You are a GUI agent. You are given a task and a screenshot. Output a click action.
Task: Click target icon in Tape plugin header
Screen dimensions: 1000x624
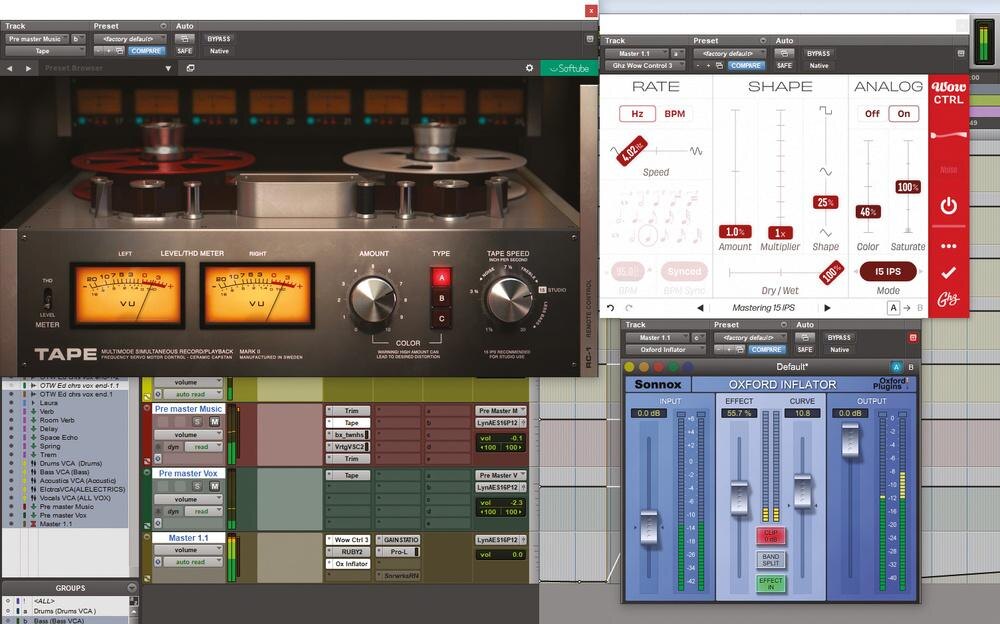[x=590, y=39]
